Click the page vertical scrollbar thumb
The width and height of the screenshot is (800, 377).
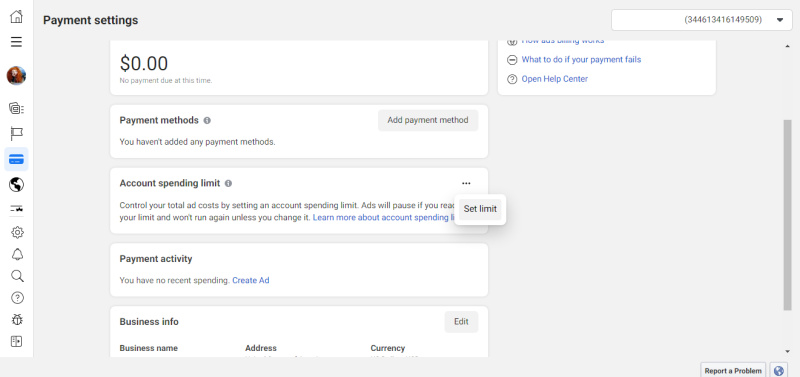788,214
